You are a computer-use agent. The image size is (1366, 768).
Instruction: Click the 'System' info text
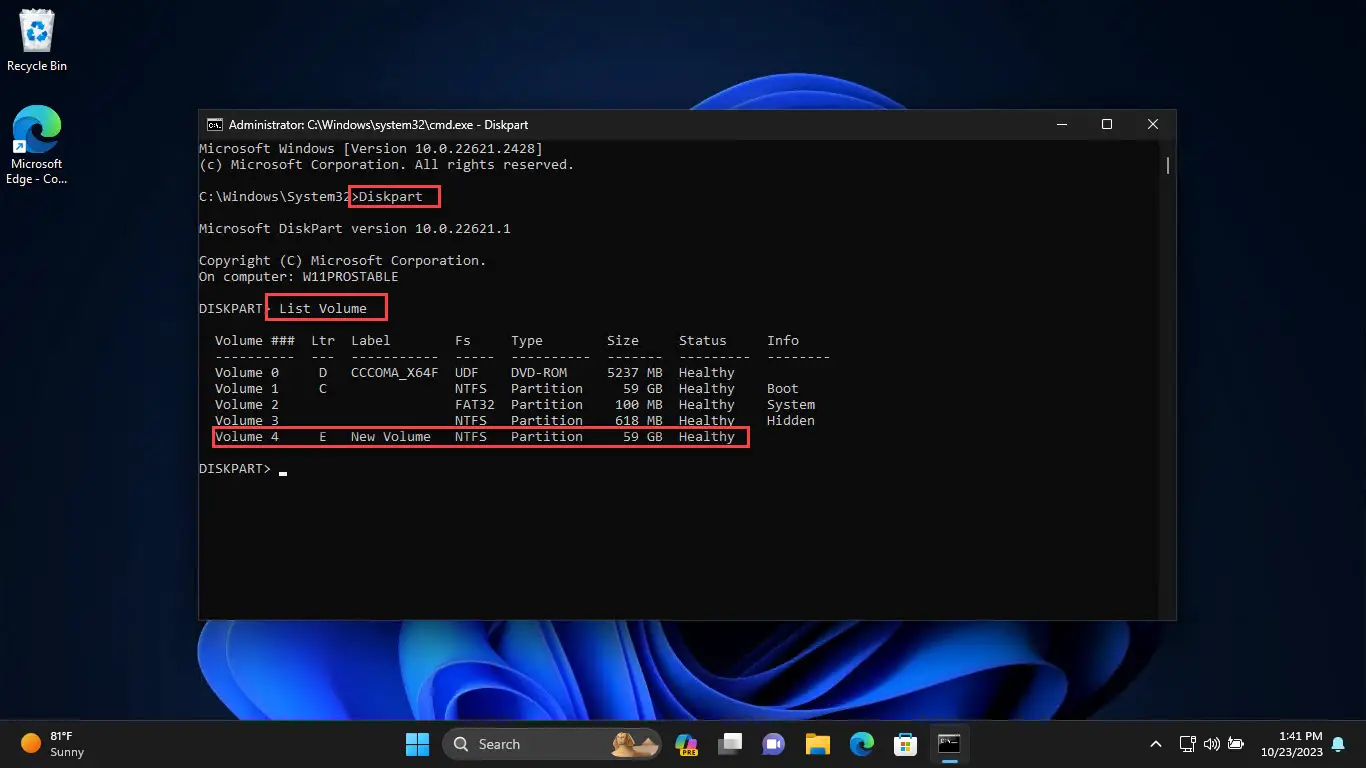pyautogui.click(x=791, y=405)
